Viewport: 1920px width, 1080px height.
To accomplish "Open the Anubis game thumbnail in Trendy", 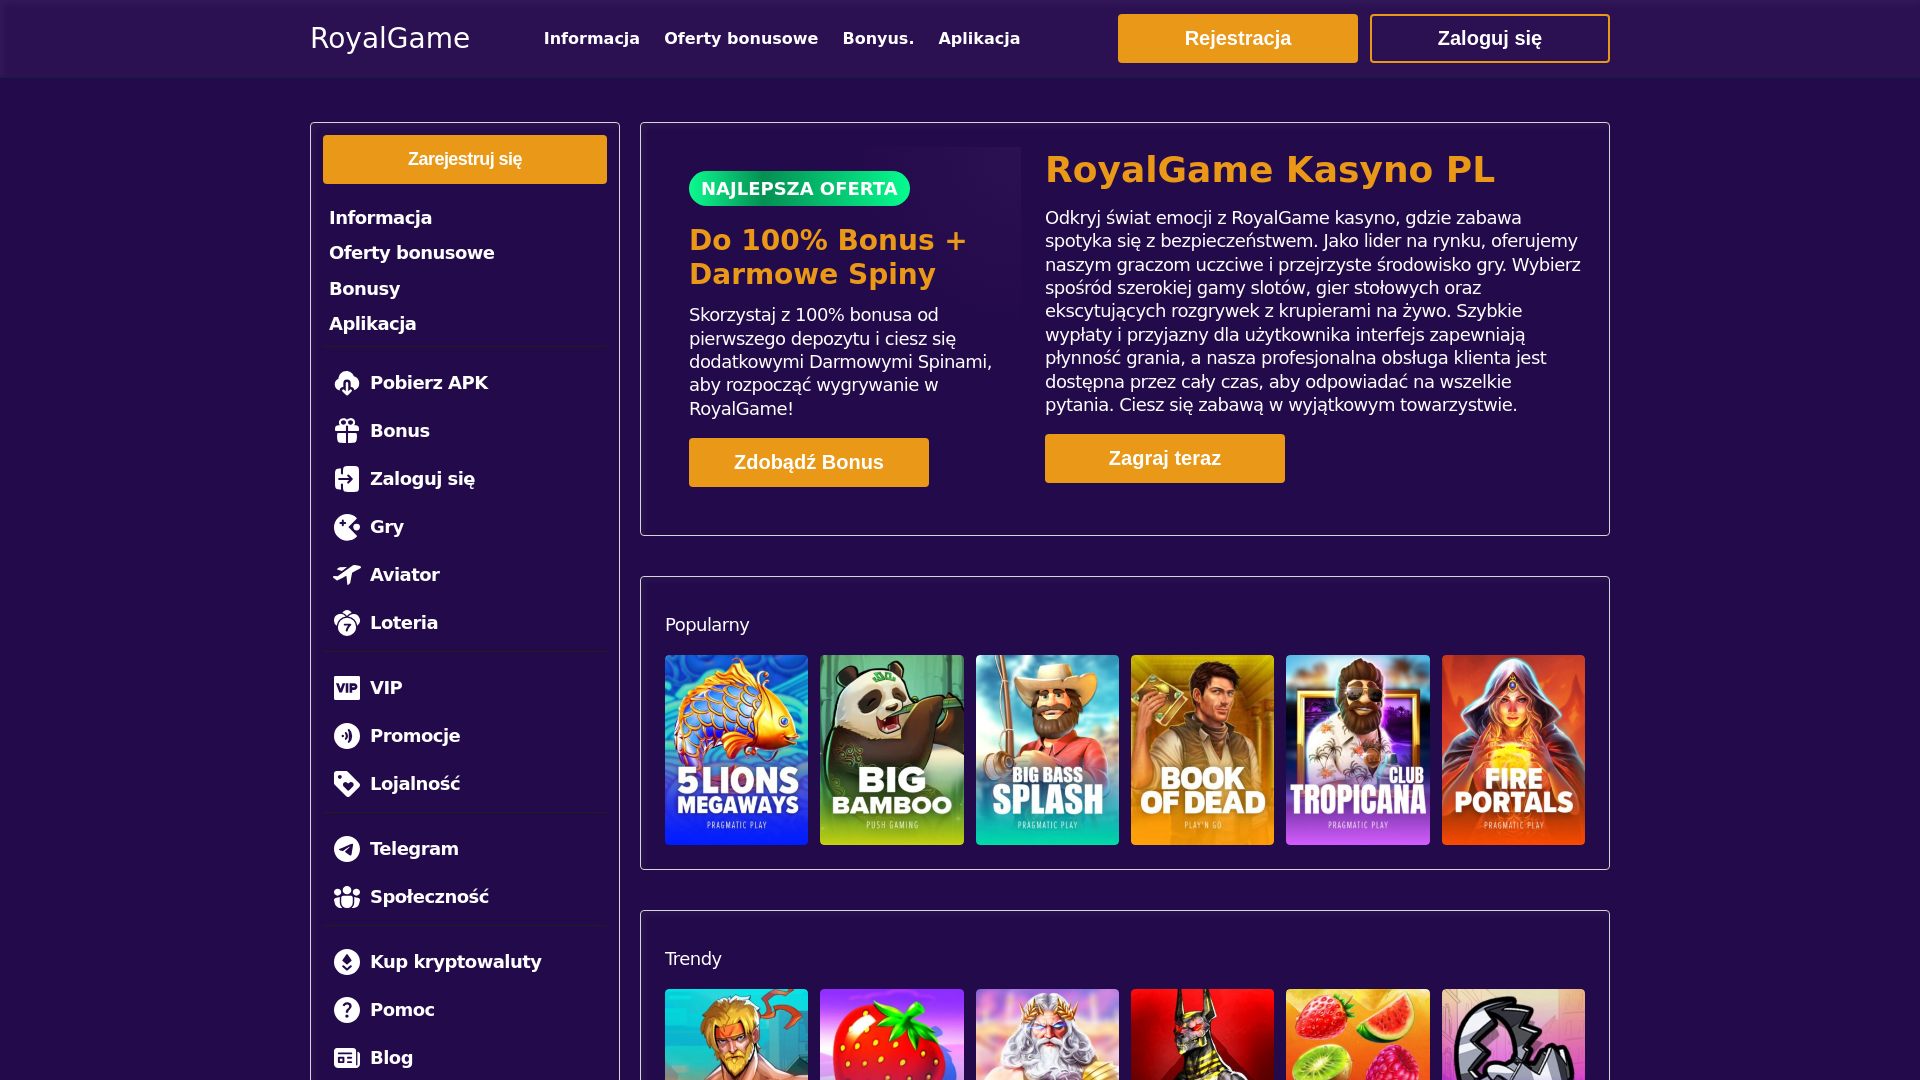I will 1202,1035.
